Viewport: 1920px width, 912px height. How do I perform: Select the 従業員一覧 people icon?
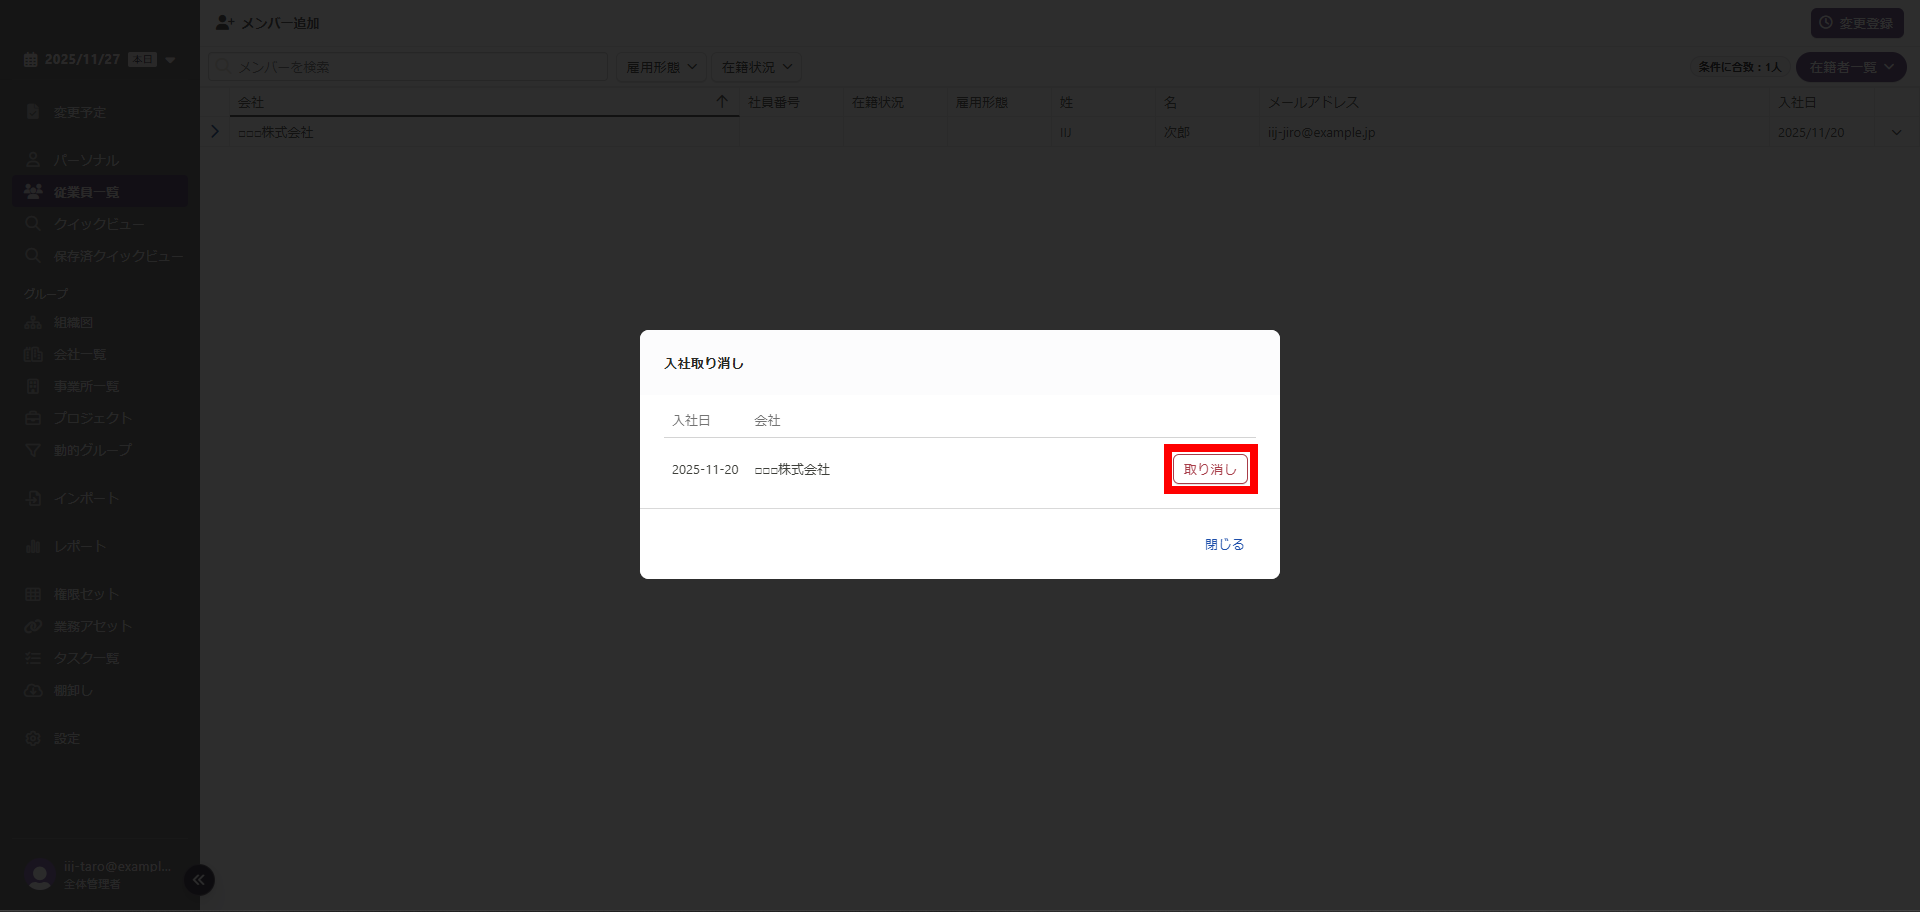point(33,192)
